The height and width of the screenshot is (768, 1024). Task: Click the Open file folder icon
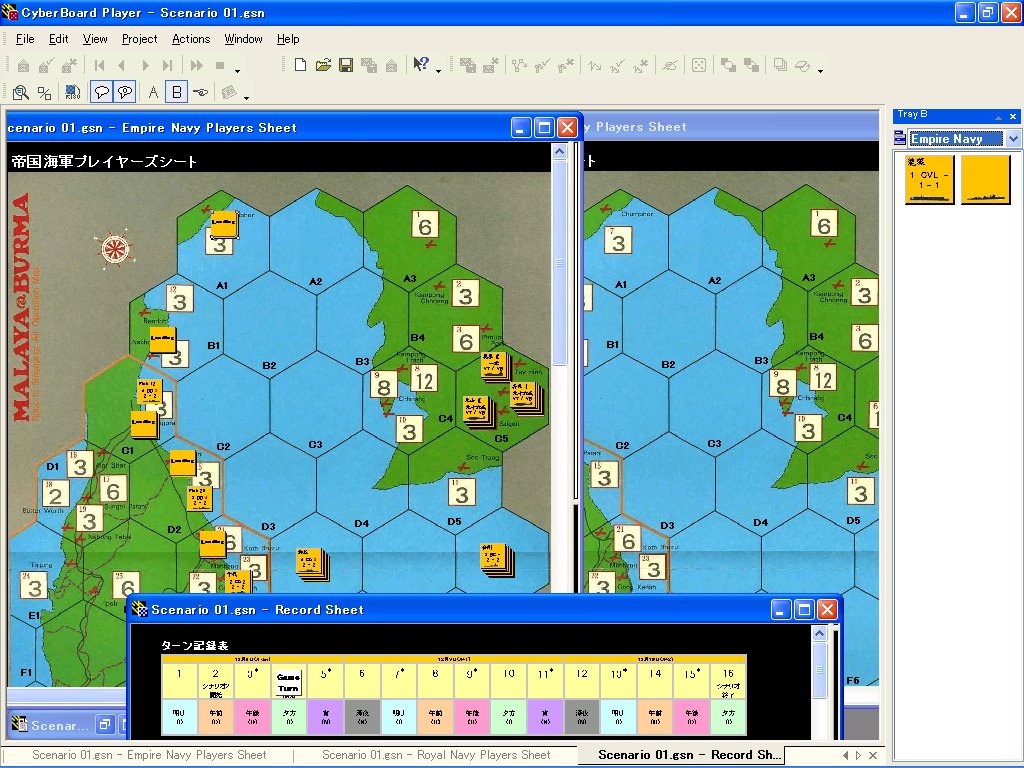click(323, 65)
